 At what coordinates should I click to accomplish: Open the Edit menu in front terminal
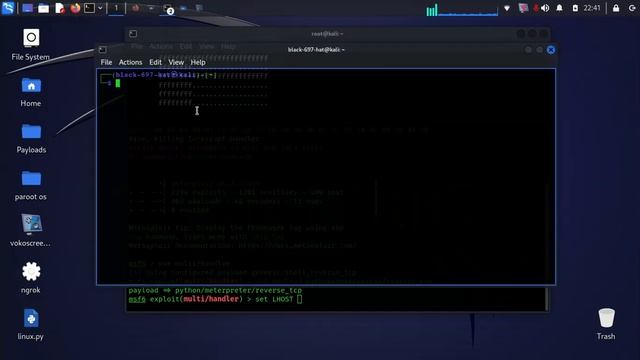click(x=155, y=62)
